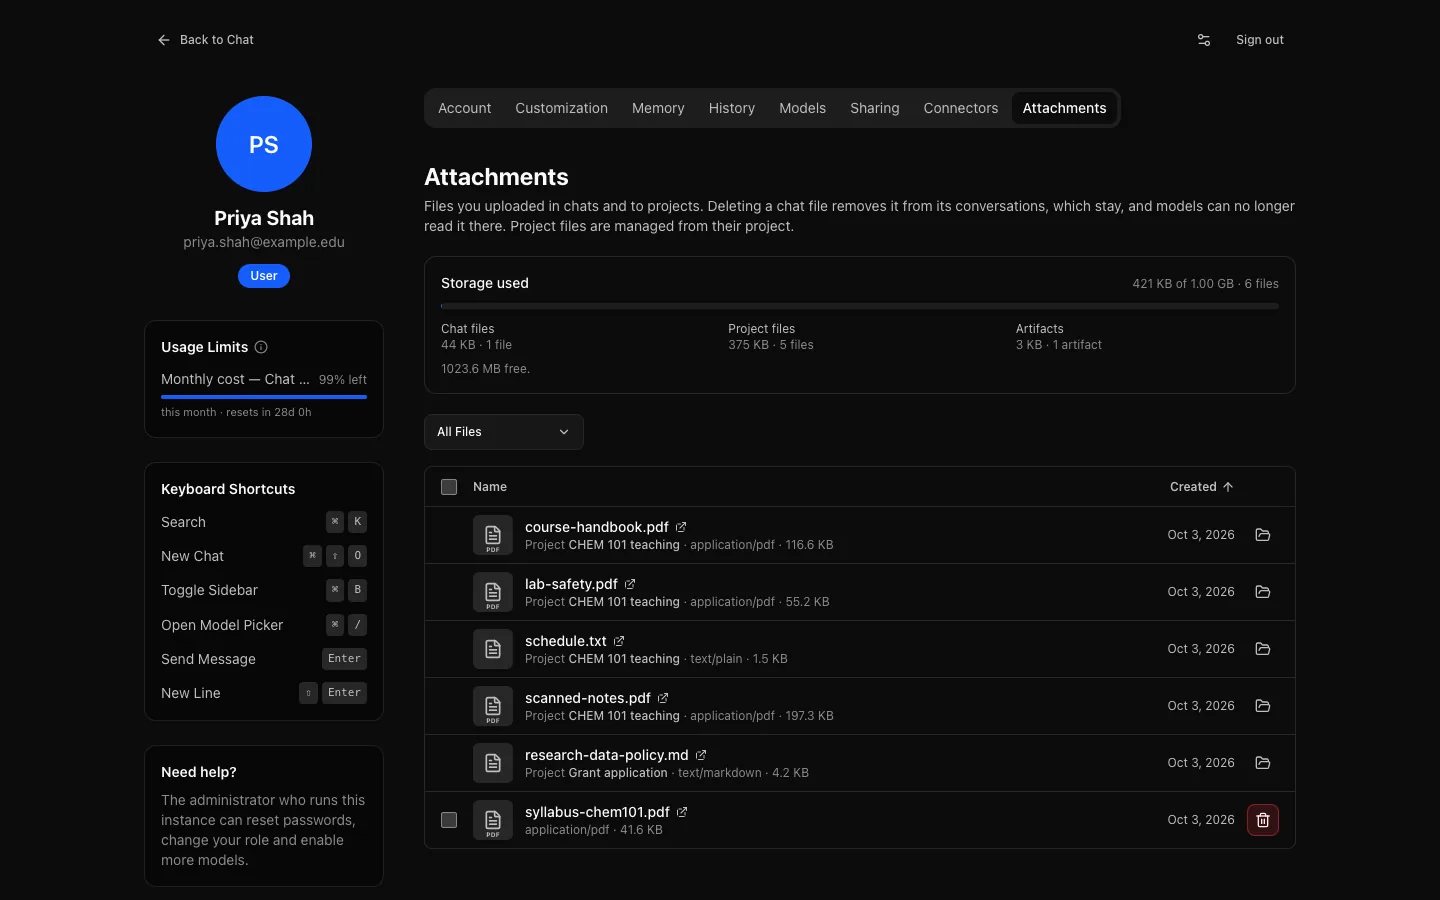Viewport: 1440px width, 900px height.
Task: Click the PDF file icon of syllabus-chem101.pdf
Action: click(493, 820)
